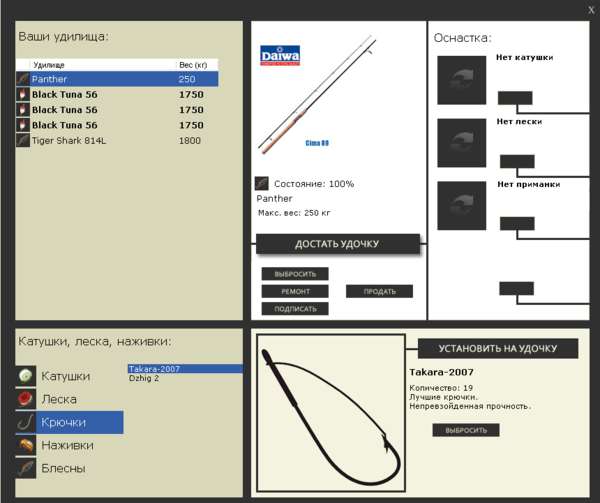Click ВЫБРОСИТЬ button under rod details
The image size is (600, 503).
click(x=295, y=274)
